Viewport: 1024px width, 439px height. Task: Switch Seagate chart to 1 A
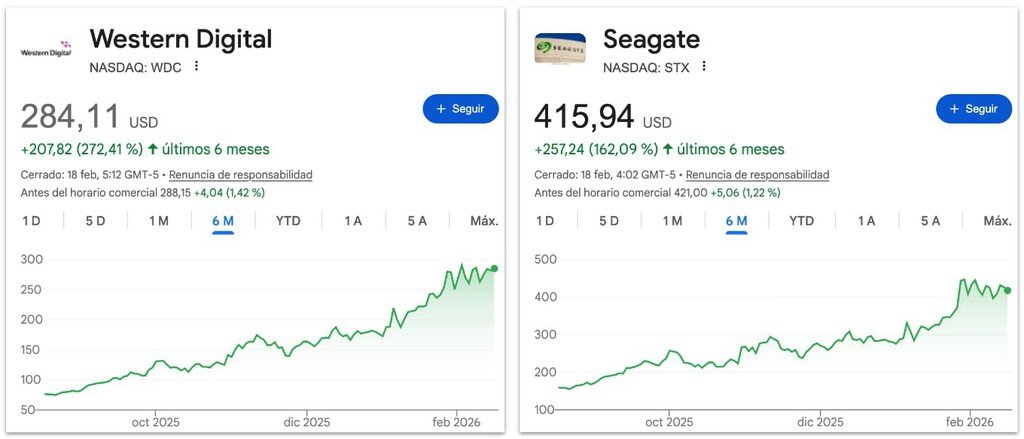(x=866, y=221)
